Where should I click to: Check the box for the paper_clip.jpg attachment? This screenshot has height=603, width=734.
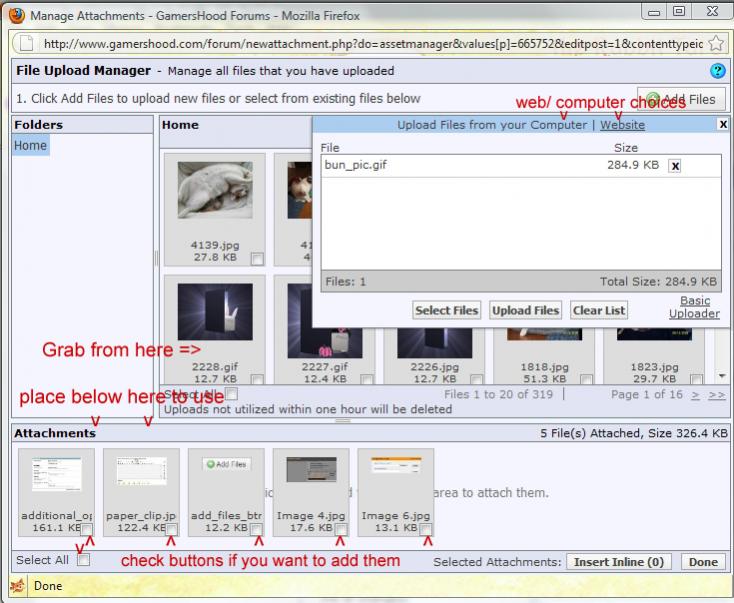pyautogui.click(x=172, y=529)
